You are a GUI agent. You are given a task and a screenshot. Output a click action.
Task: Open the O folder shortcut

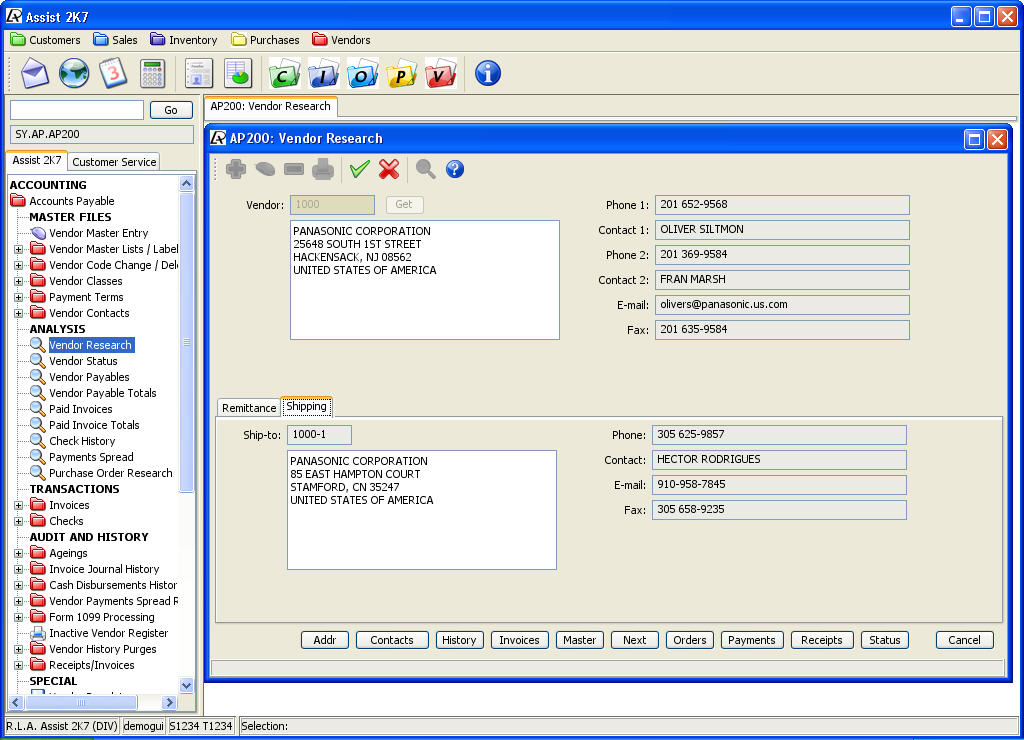[x=362, y=73]
